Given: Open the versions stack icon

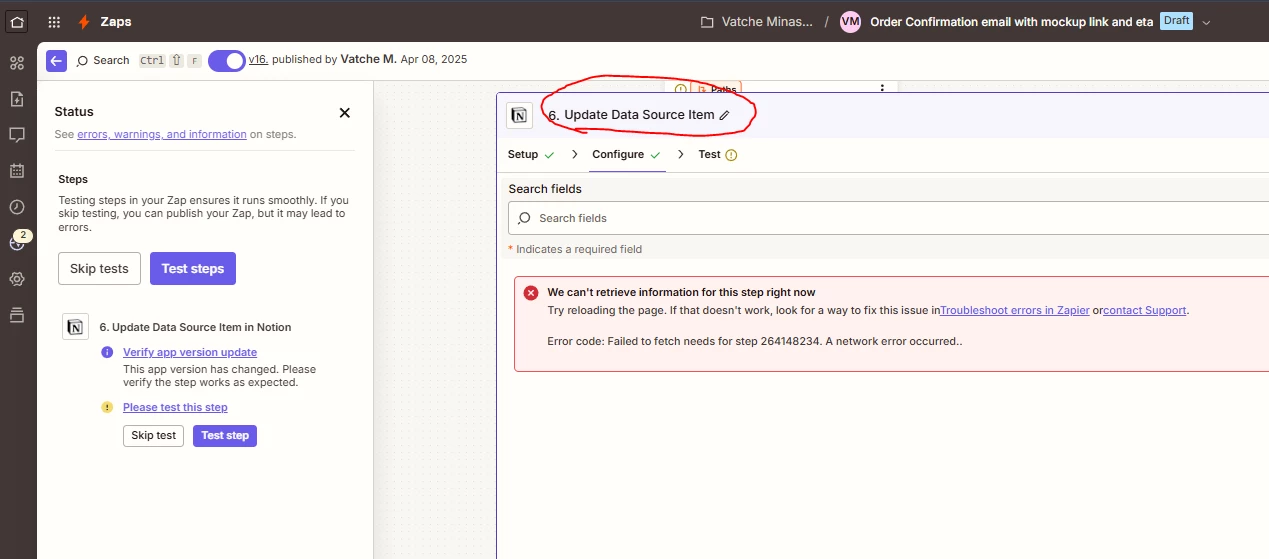Looking at the screenshot, I should [x=17, y=315].
